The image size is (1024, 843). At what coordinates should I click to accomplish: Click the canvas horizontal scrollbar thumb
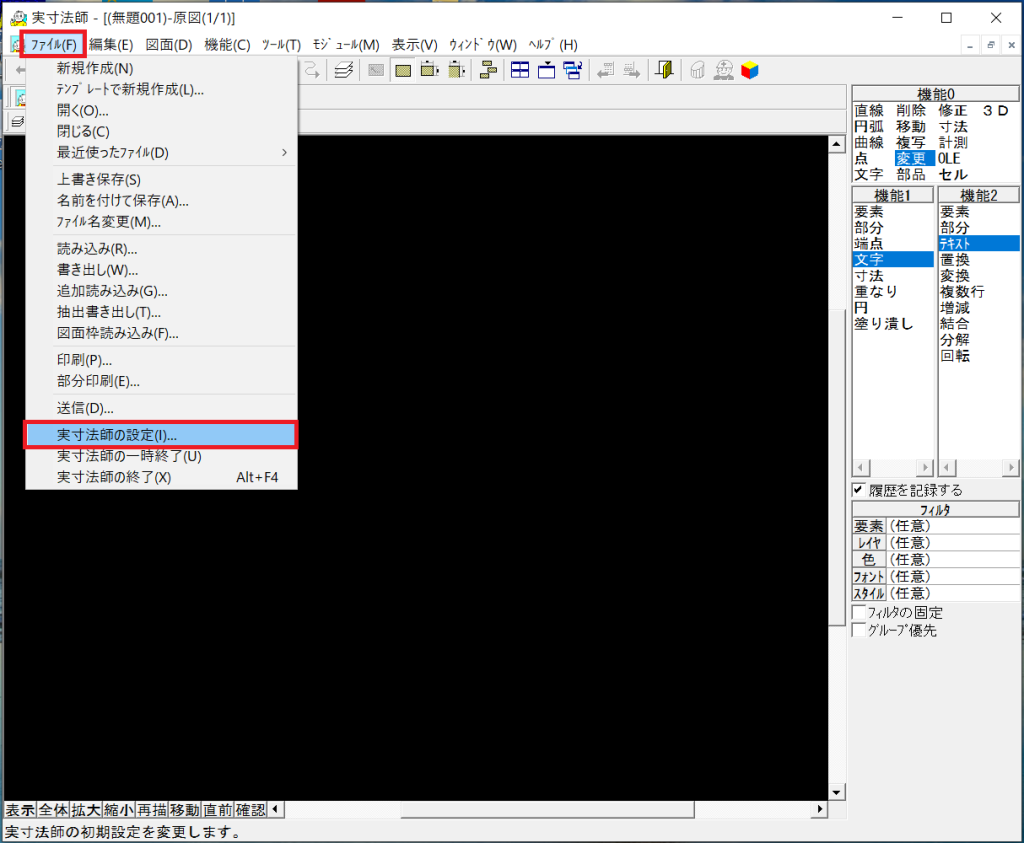pyautogui.click(x=547, y=810)
